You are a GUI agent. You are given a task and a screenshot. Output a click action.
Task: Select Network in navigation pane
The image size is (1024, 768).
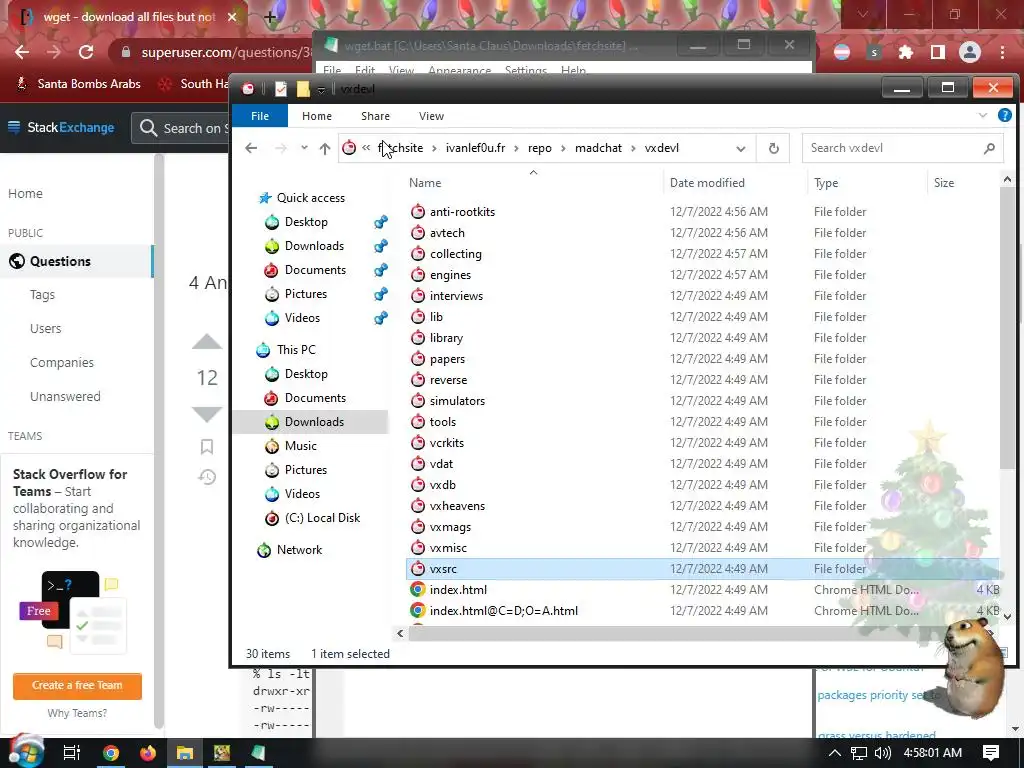pos(298,550)
